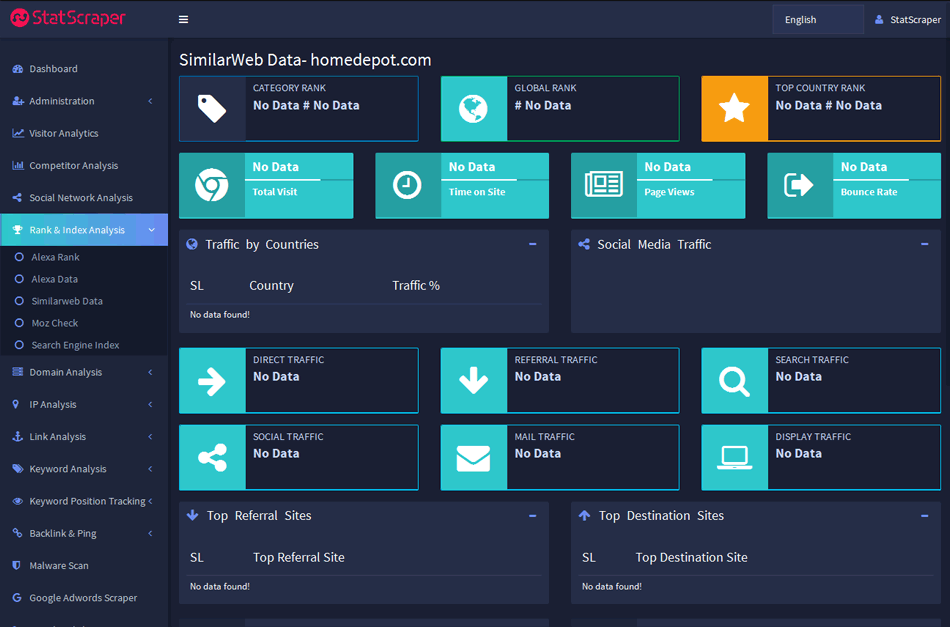The width and height of the screenshot is (950, 627).
Task: Toggle the hamburger sidebar menu
Action: tap(184, 19)
